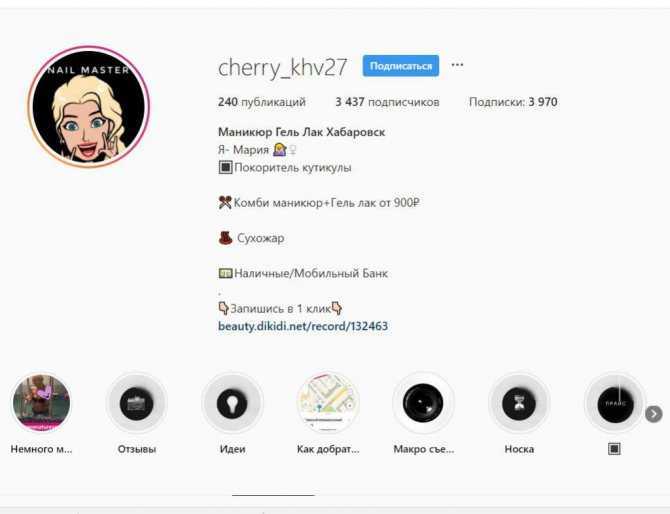Select the active posts tab underline
The image size is (670, 514).
point(273,496)
